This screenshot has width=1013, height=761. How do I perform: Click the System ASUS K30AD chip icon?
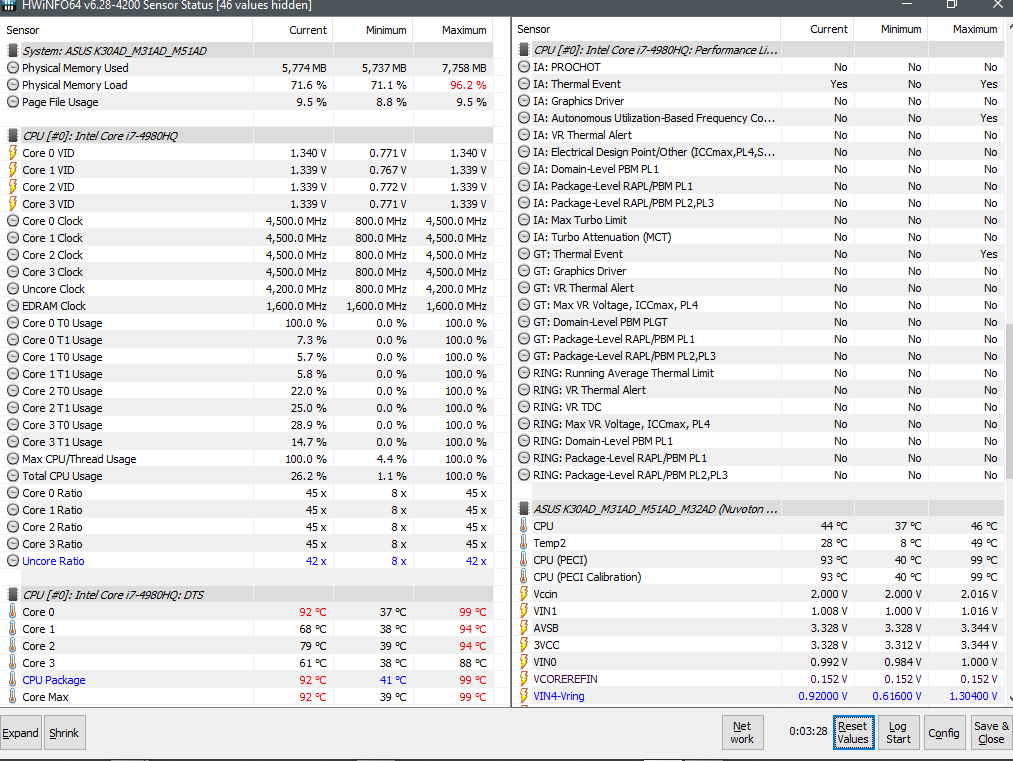coord(12,50)
